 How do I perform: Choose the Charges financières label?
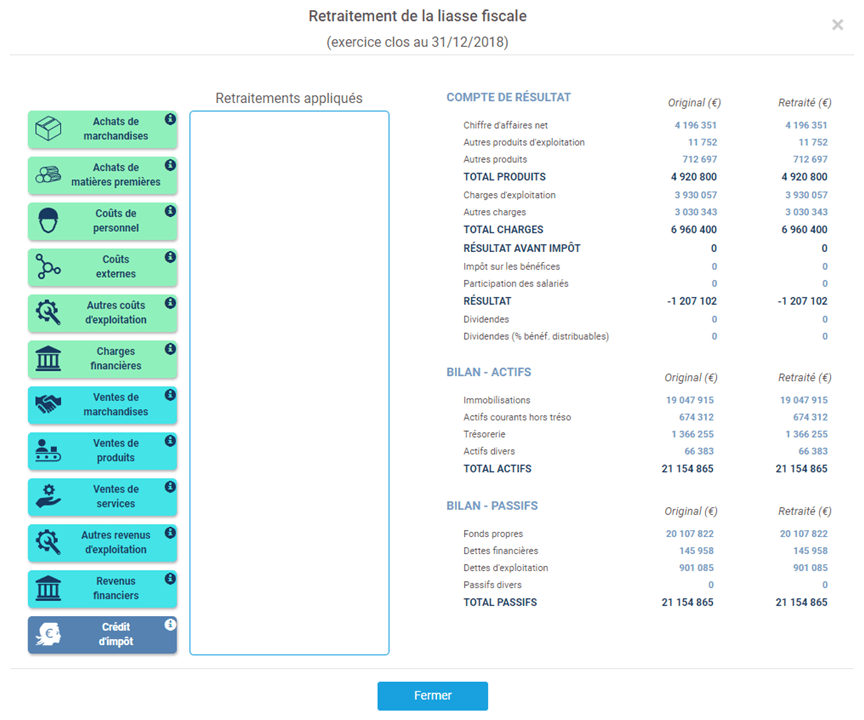[x=116, y=359]
